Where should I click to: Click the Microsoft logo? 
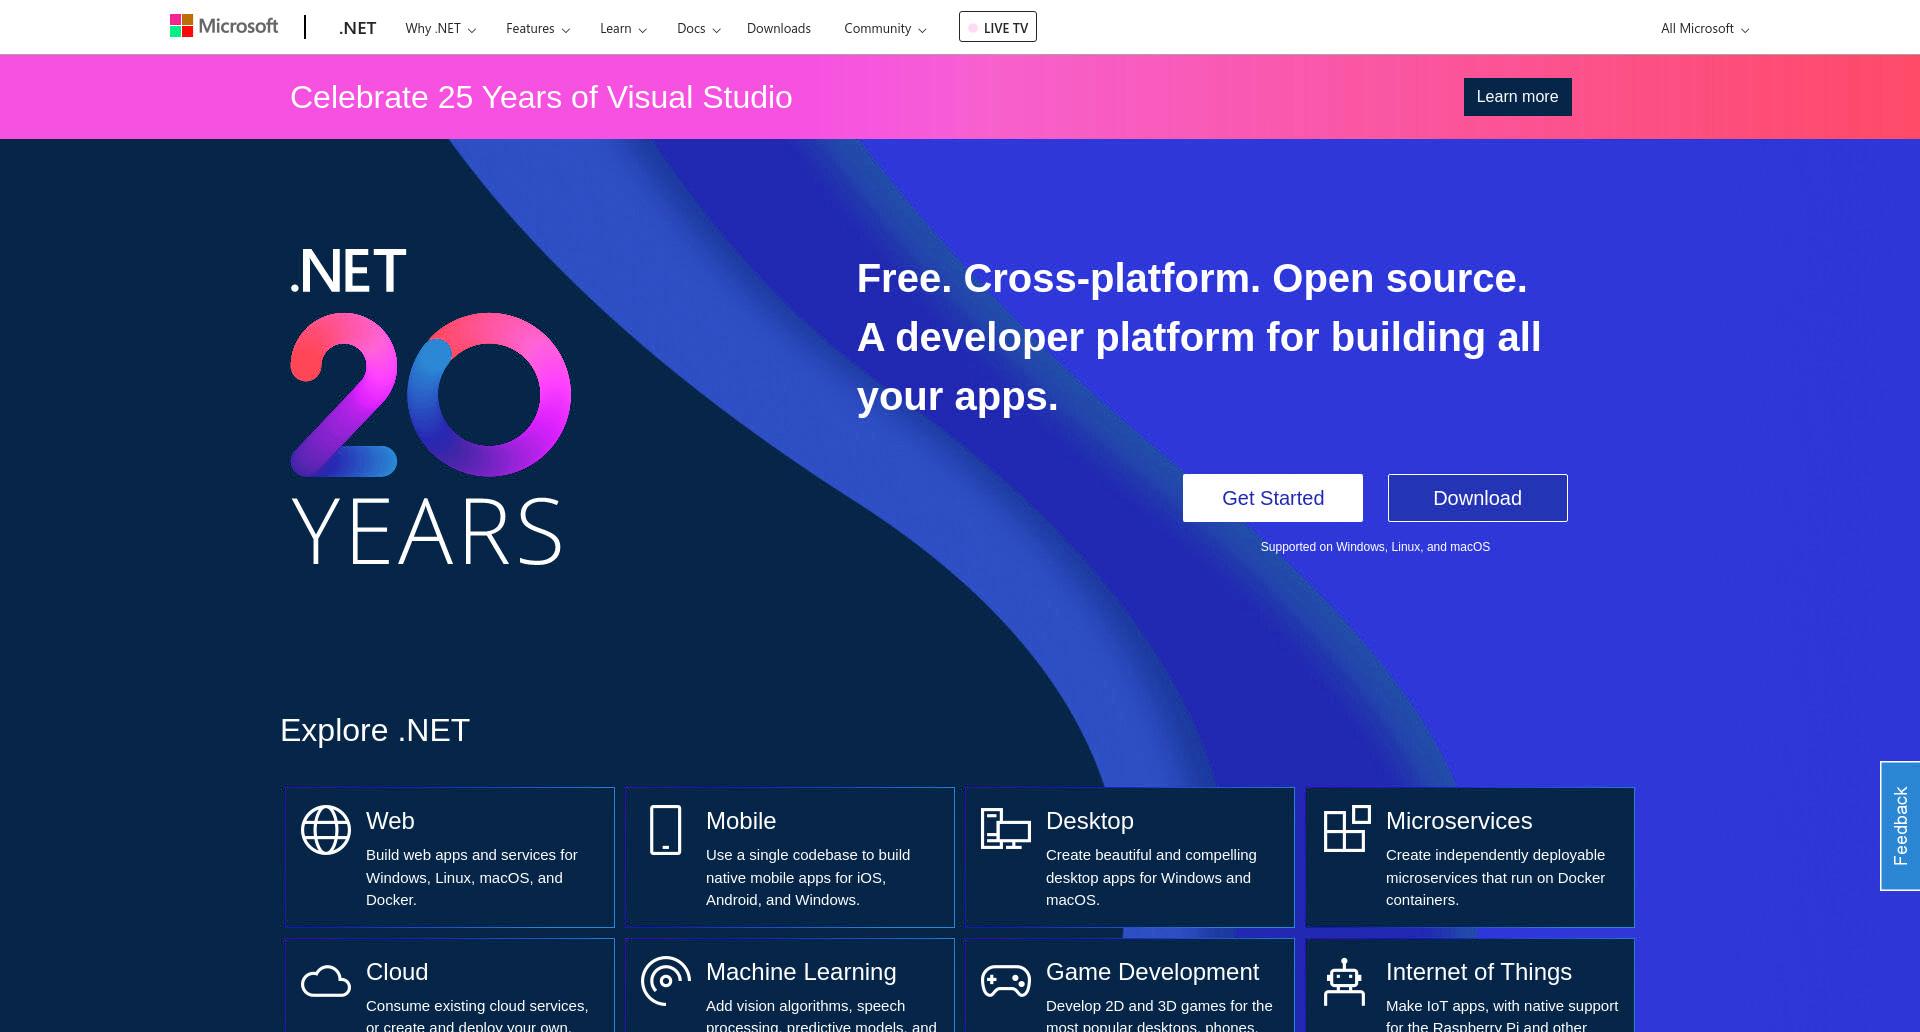point(224,26)
